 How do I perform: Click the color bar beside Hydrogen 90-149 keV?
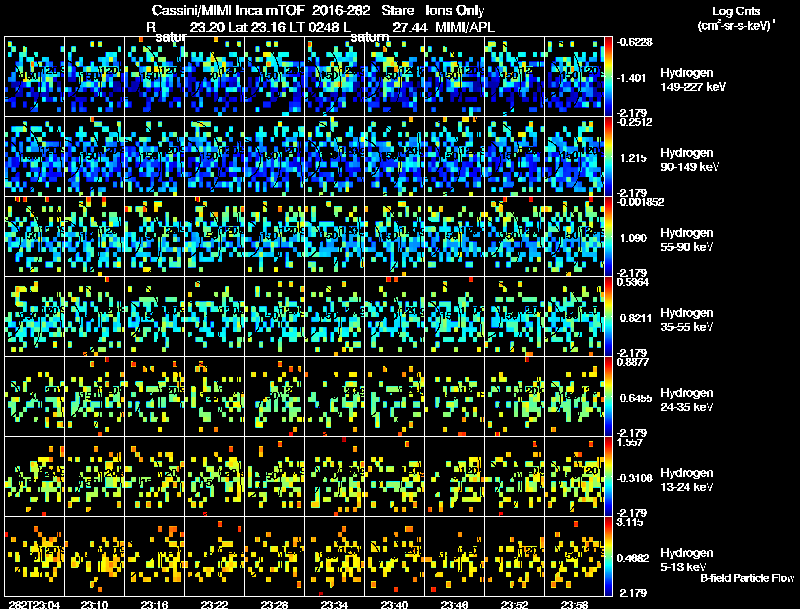(608, 157)
